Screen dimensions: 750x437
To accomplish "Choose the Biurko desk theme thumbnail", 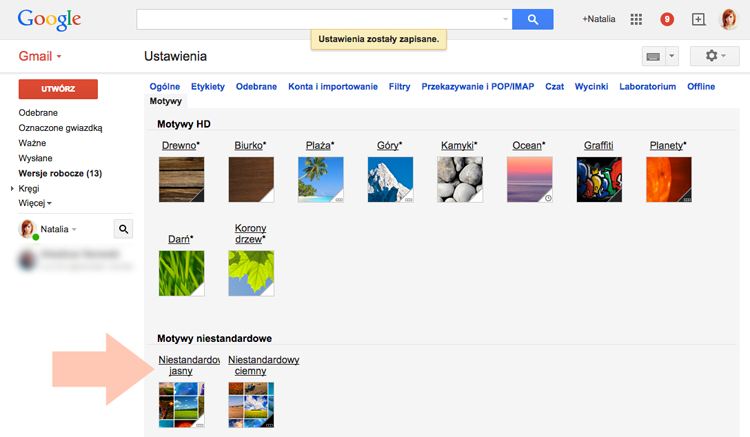I will [x=251, y=179].
